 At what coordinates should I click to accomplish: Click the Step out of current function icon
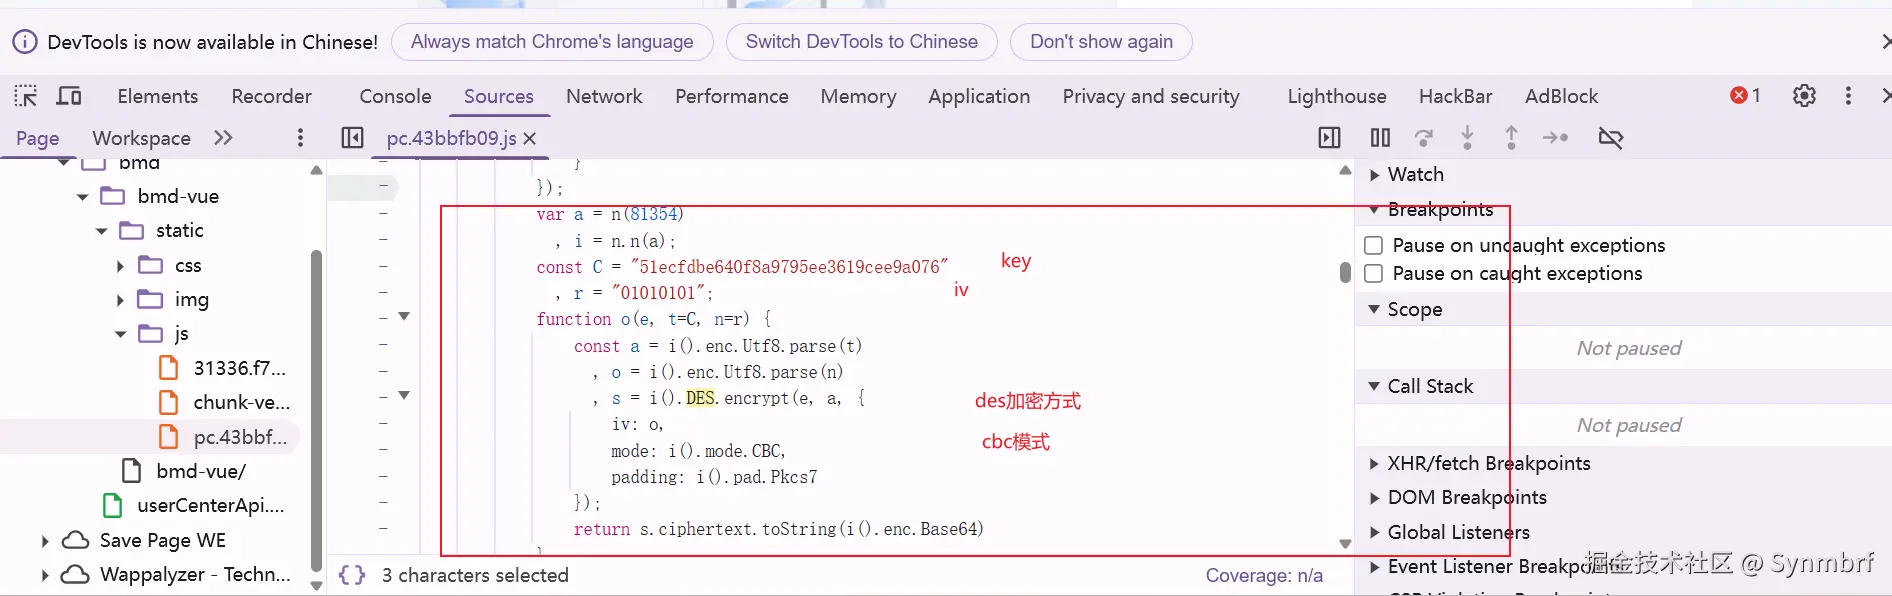(x=1511, y=138)
